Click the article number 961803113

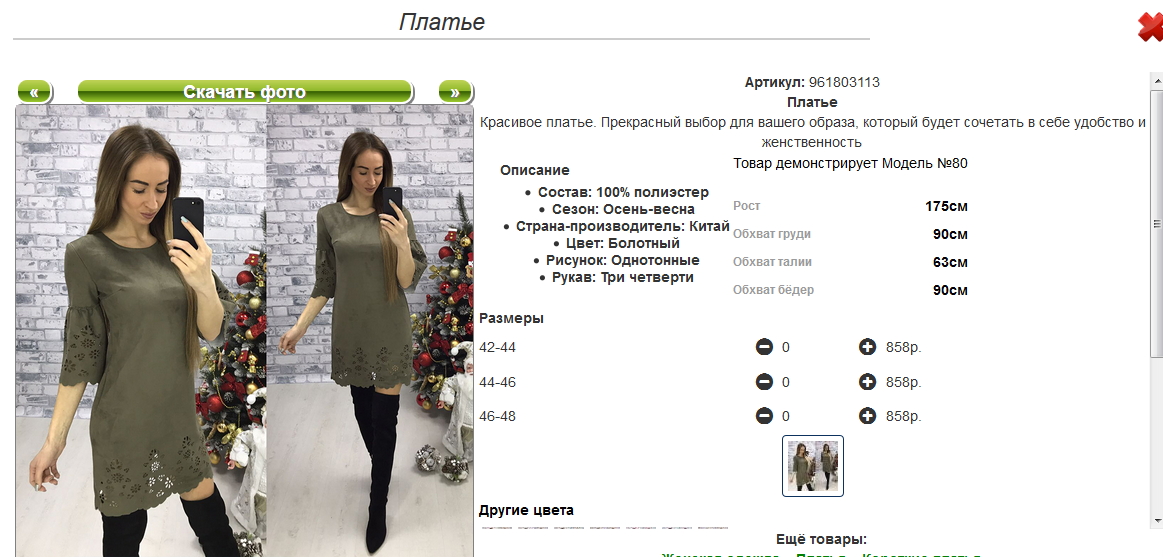(x=844, y=82)
